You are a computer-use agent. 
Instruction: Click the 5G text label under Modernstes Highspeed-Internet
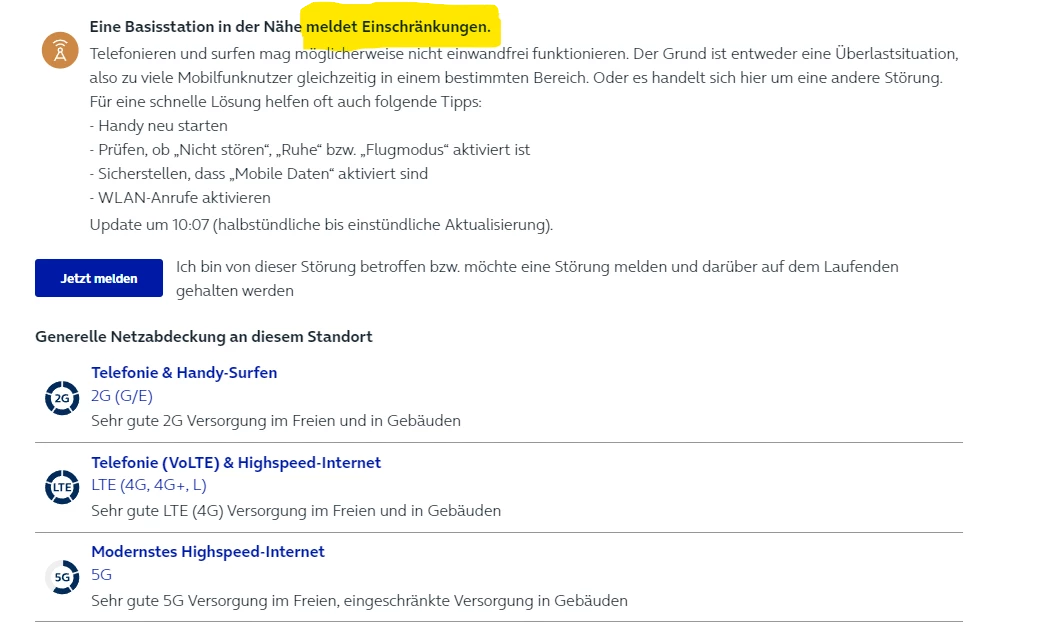pos(101,575)
